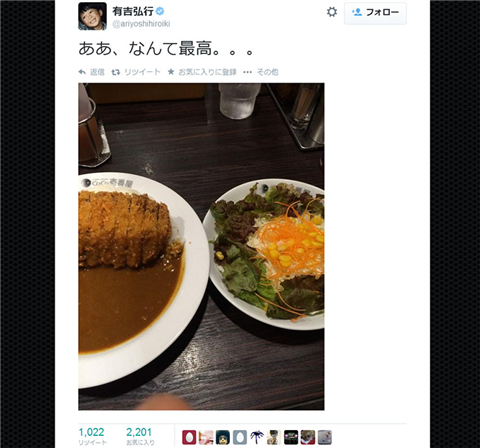480x448 pixels.
Task: Click the retweet arrows icon
Action: coord(116,72)
